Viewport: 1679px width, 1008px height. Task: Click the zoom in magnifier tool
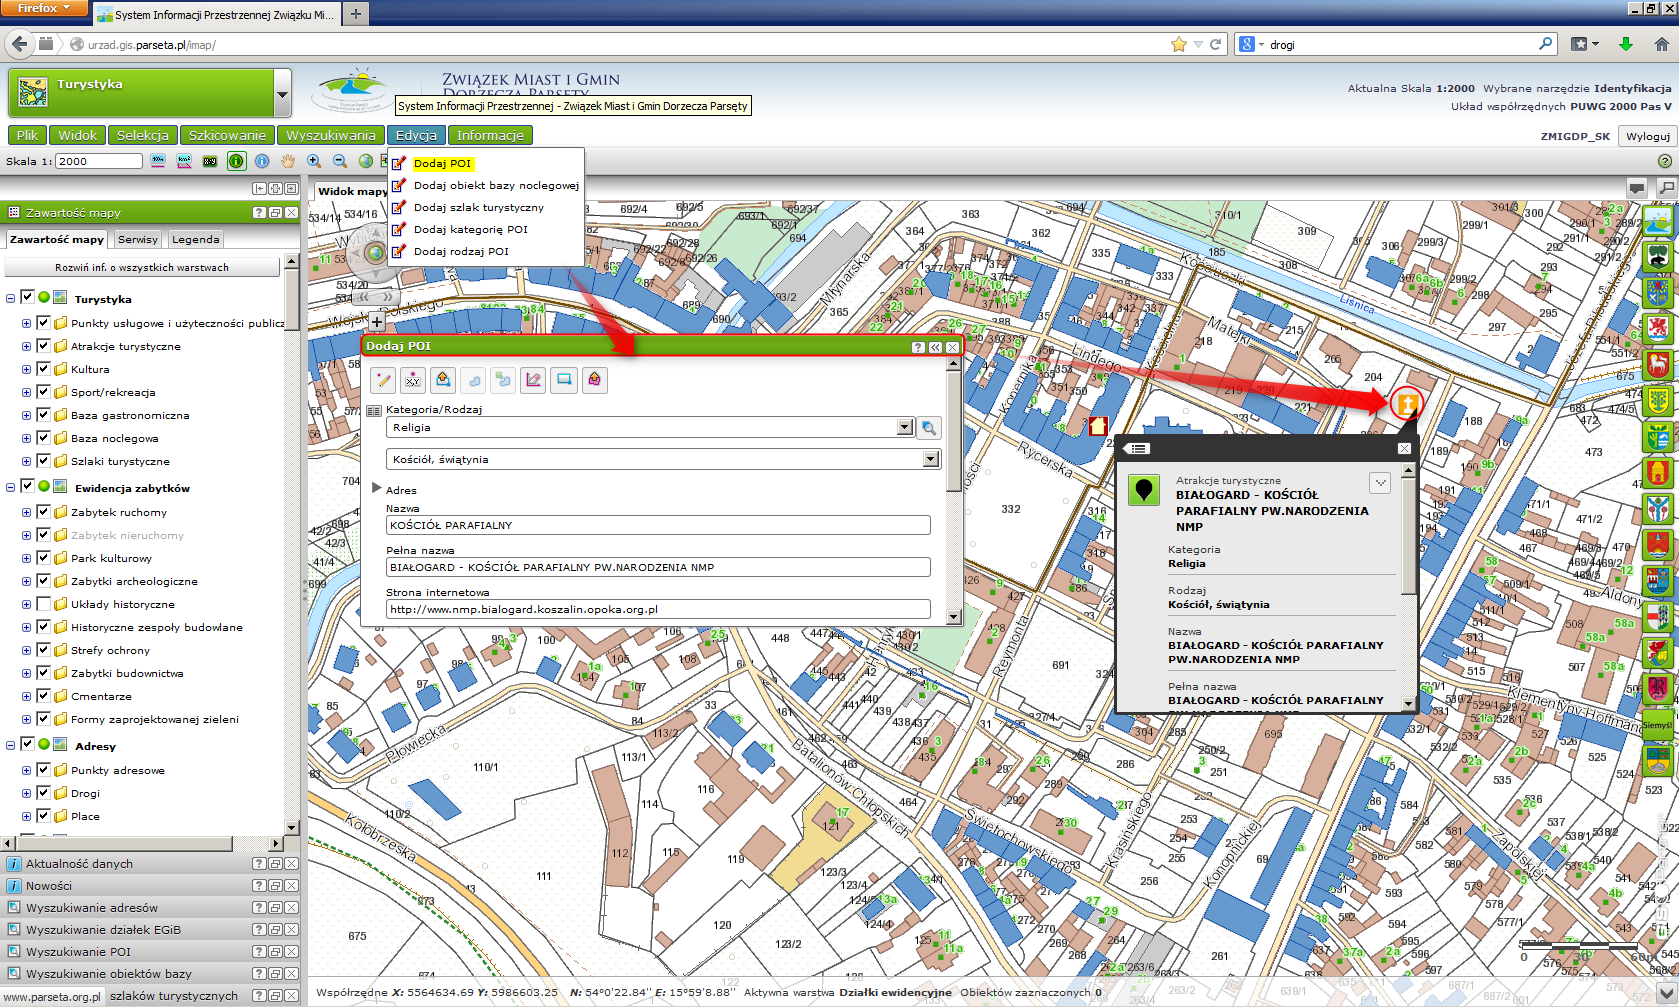point(314,161)
